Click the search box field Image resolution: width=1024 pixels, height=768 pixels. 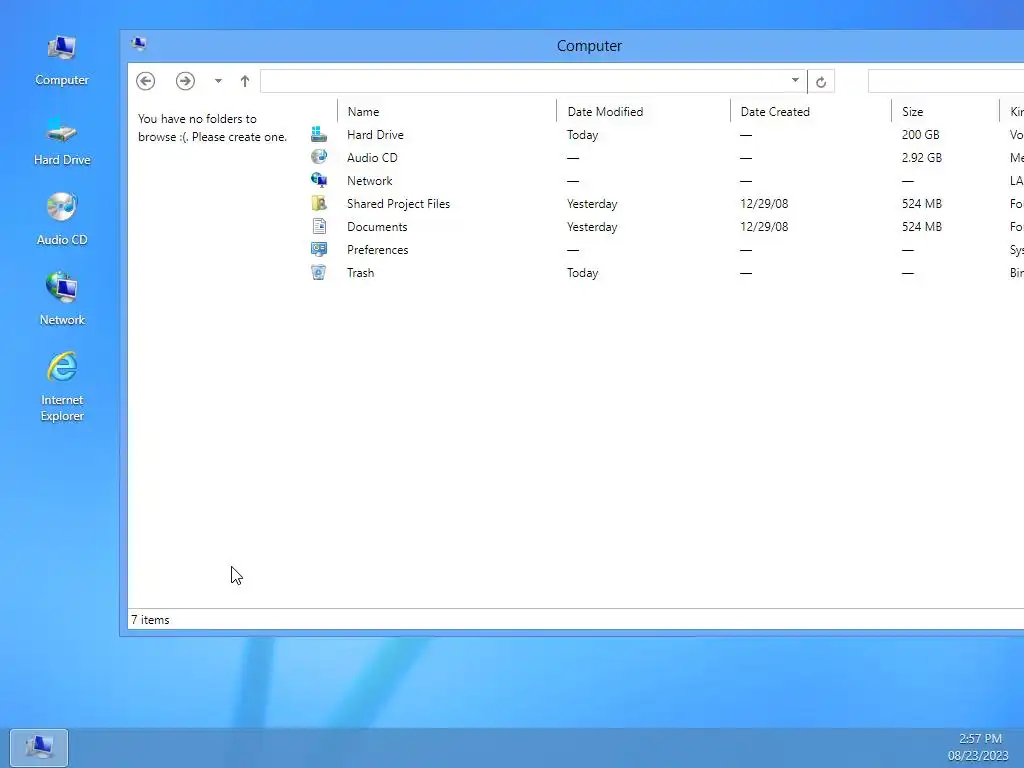tap(946, 81)
